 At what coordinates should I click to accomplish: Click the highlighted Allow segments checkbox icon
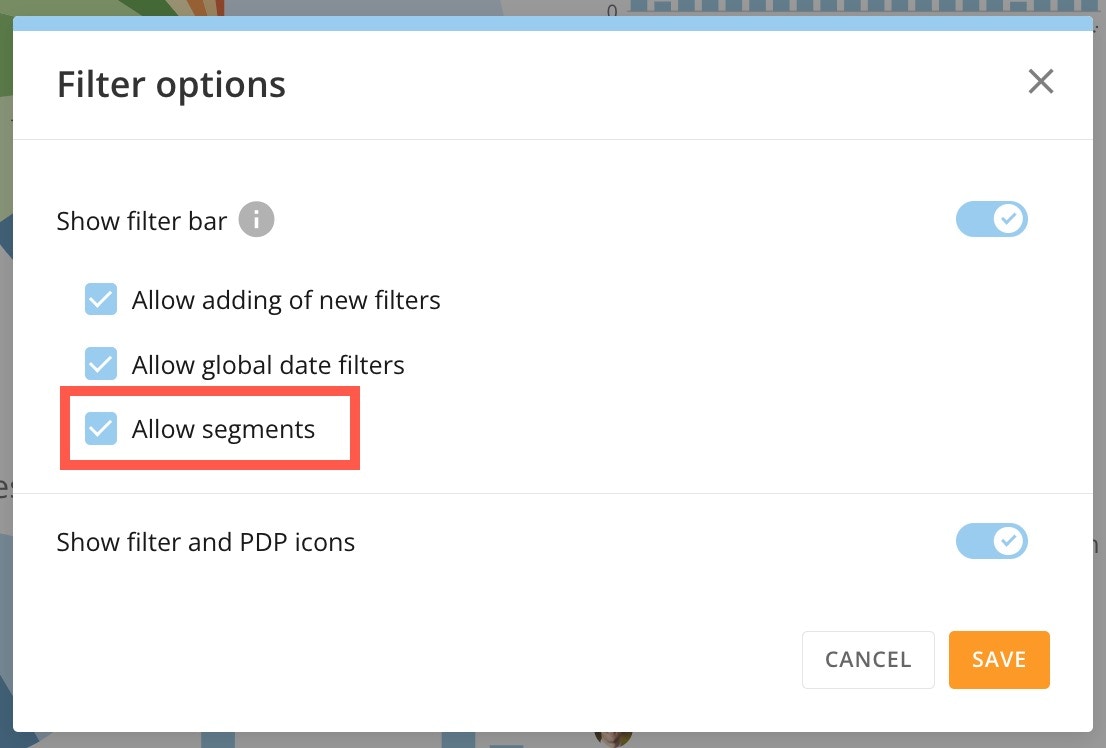click(x=101, y=428)
